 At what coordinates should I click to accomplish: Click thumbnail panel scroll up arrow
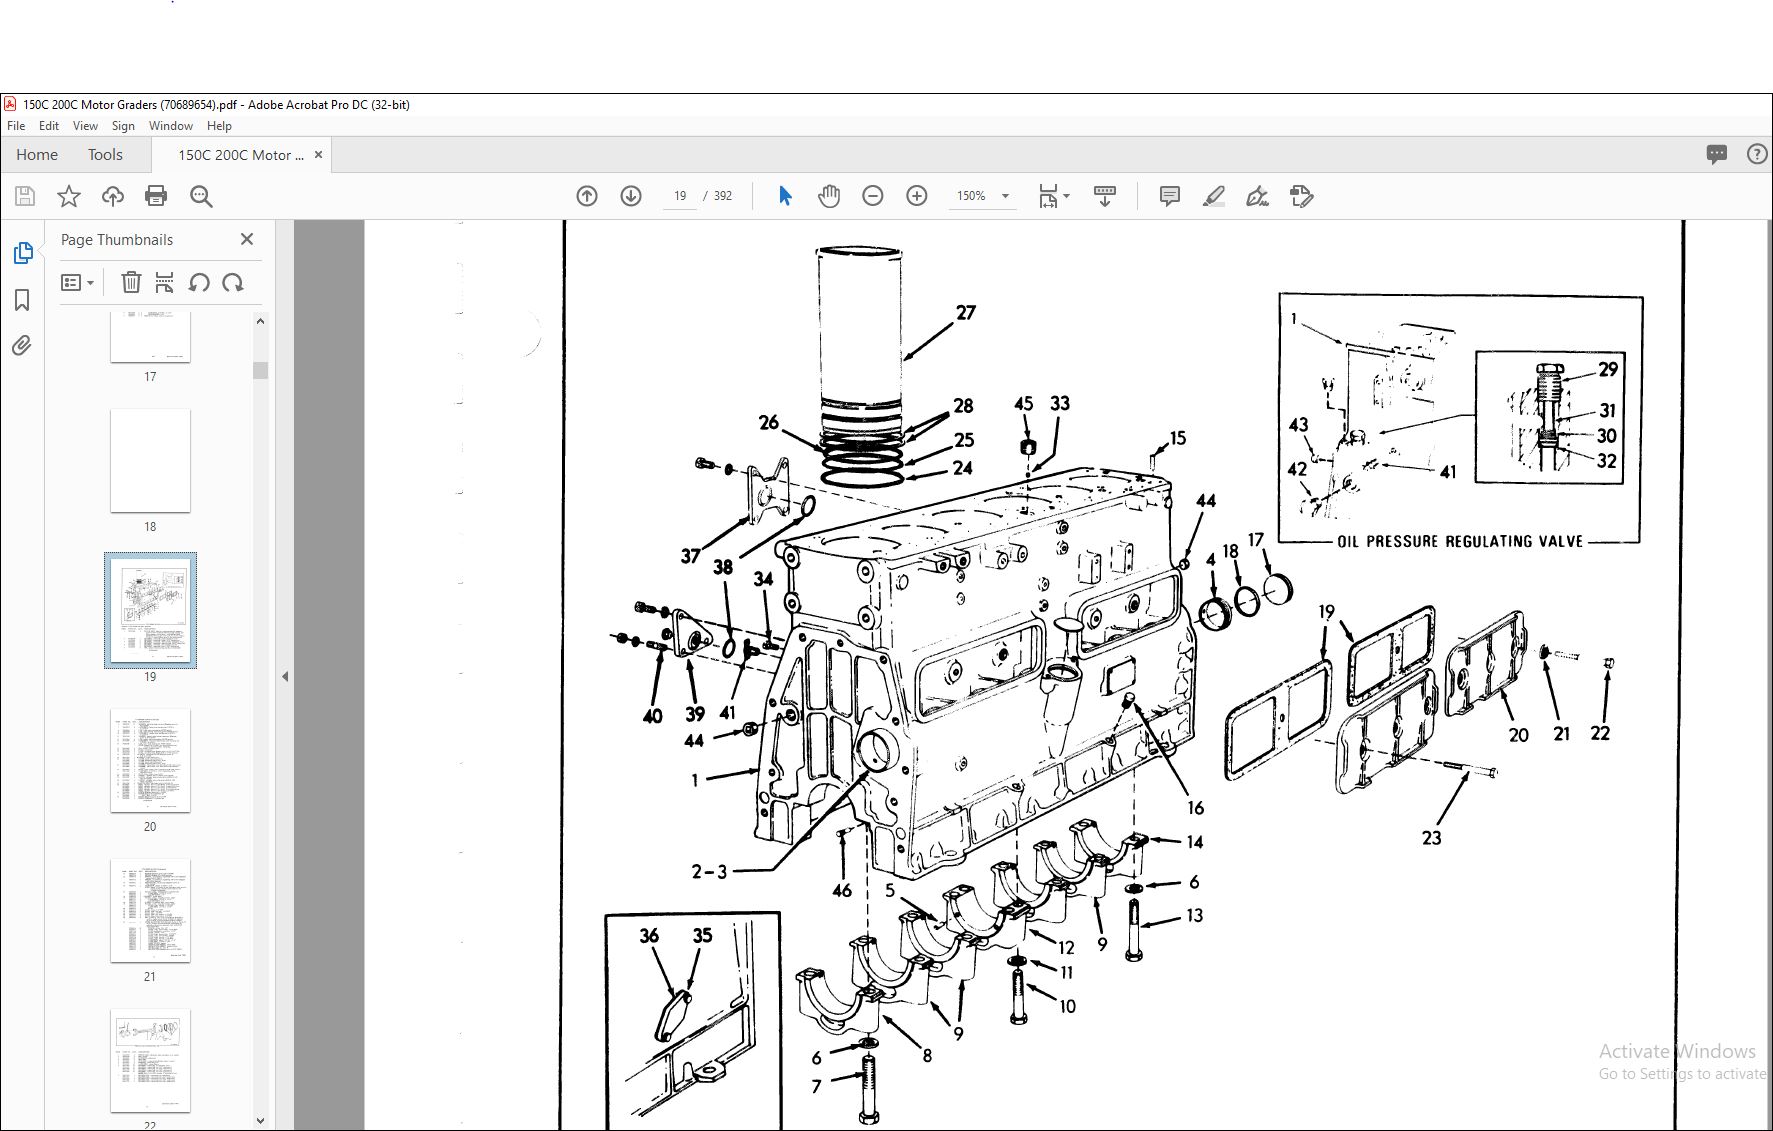click(x=260, y=321)
